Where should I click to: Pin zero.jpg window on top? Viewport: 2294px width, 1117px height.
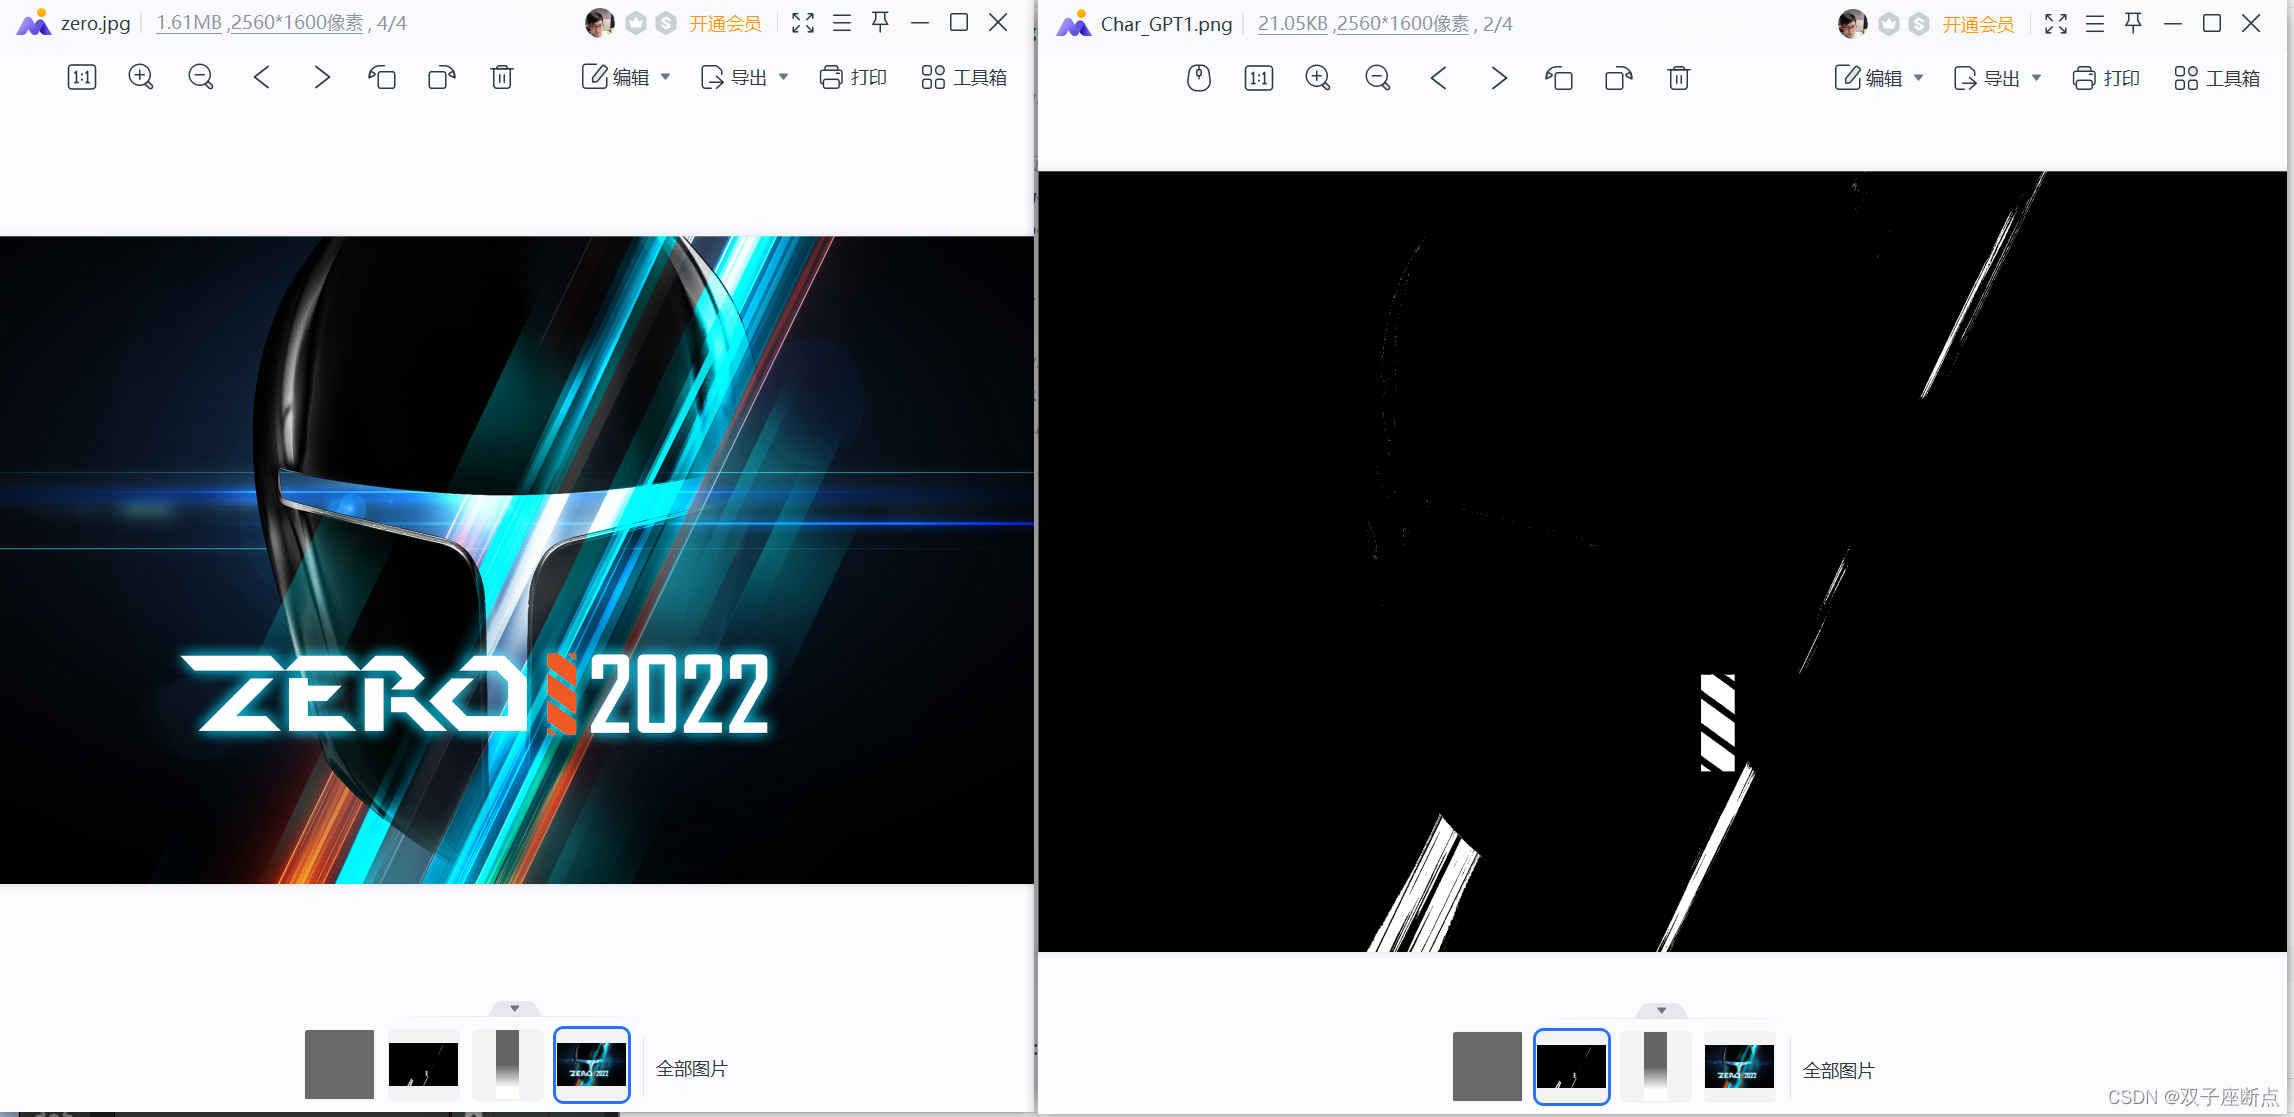click(880, 22)
